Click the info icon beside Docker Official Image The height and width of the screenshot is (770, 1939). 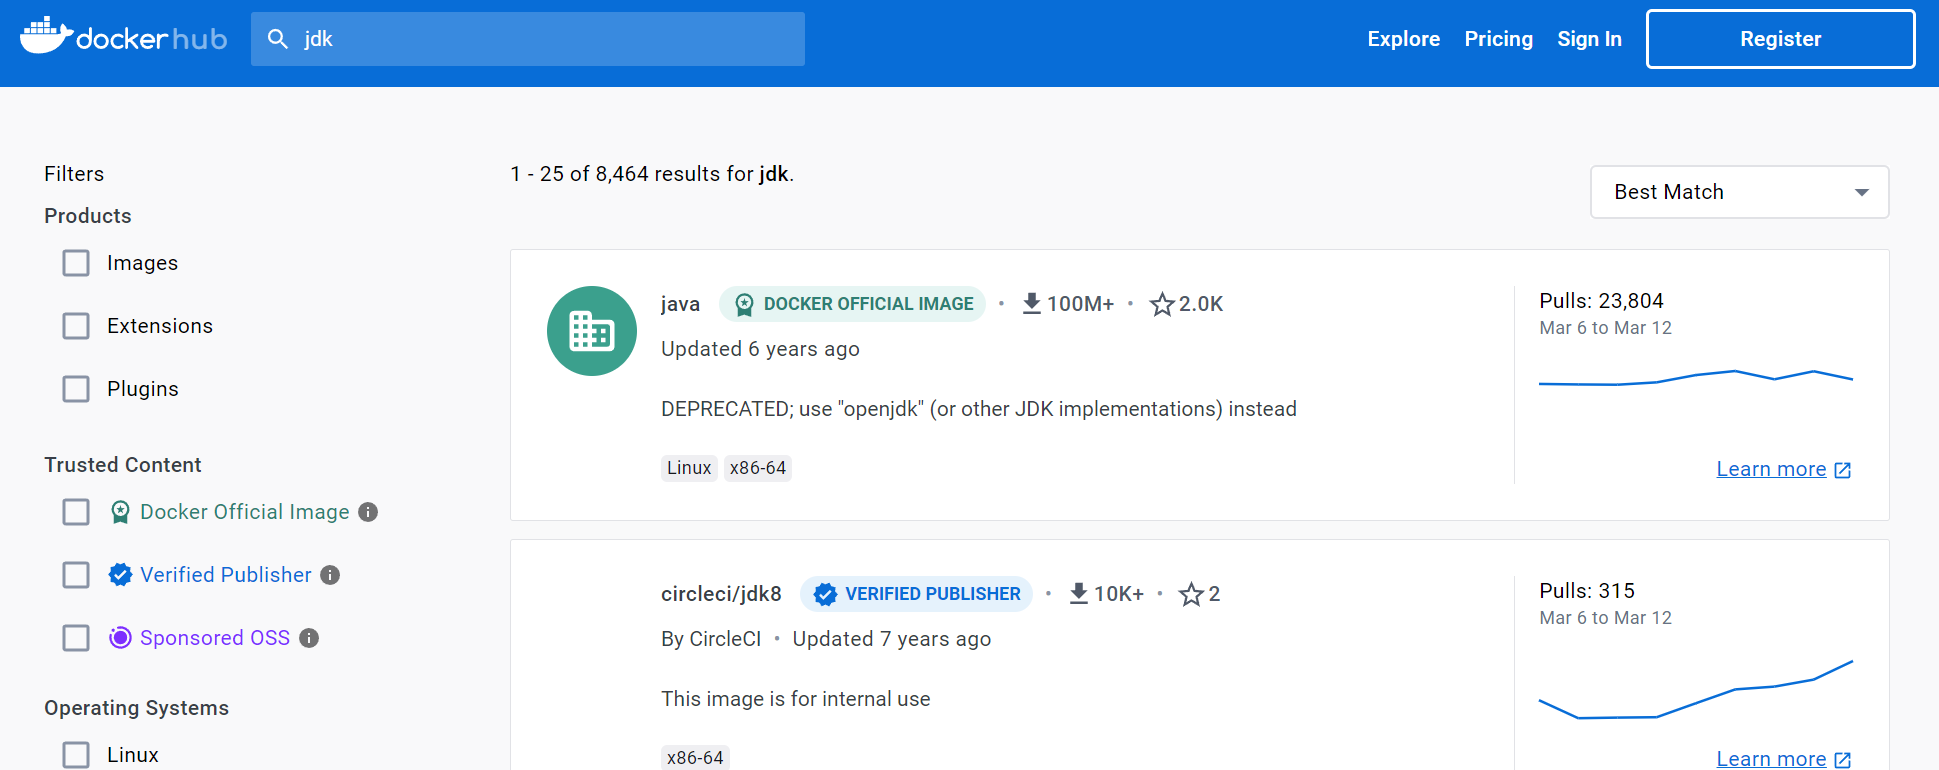[x=368, y=512]
